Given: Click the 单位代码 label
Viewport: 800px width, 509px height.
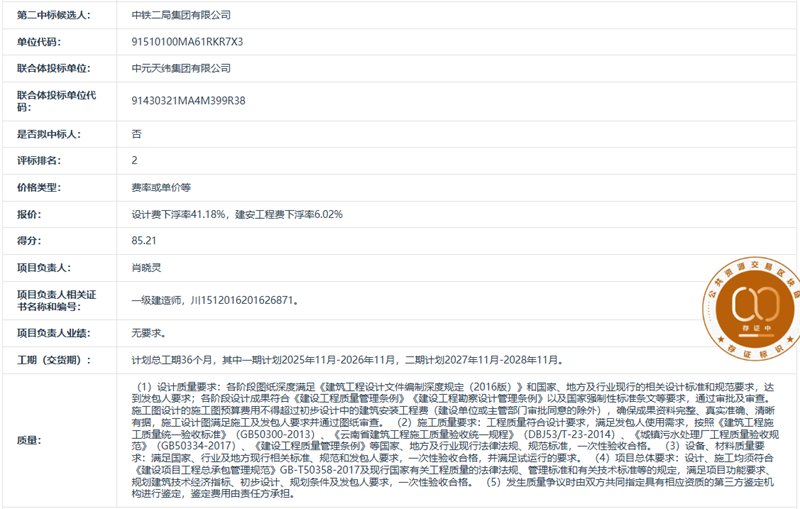Looking at the screenshot, I should [x=39, y=42].
